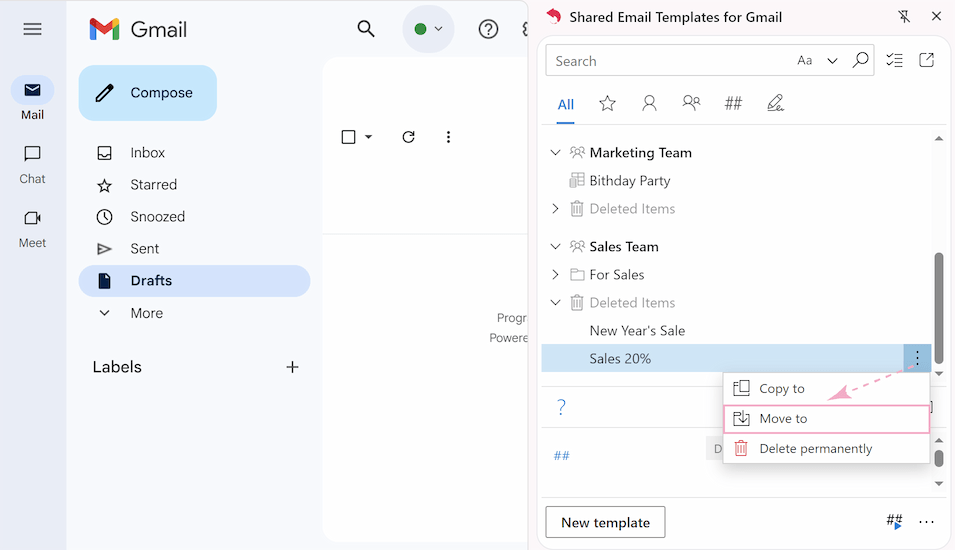The width and height of the screenshot is (955, 550).
Task: Expand Marketing Team Deleted Items
Action: click(555, 208)
